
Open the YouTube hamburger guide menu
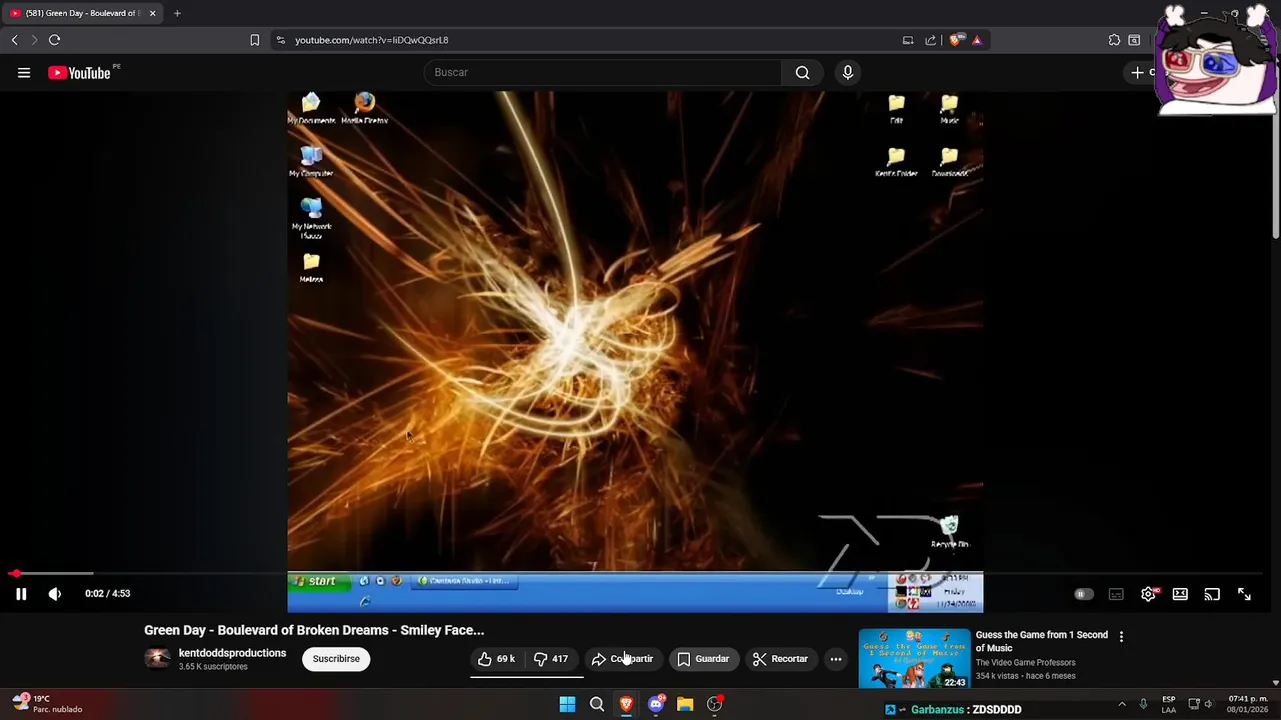coord(24,73)
